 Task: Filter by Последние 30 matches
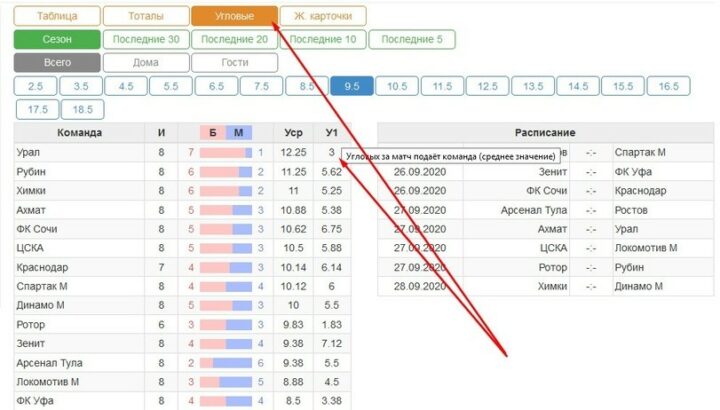(x=146, y=39)
